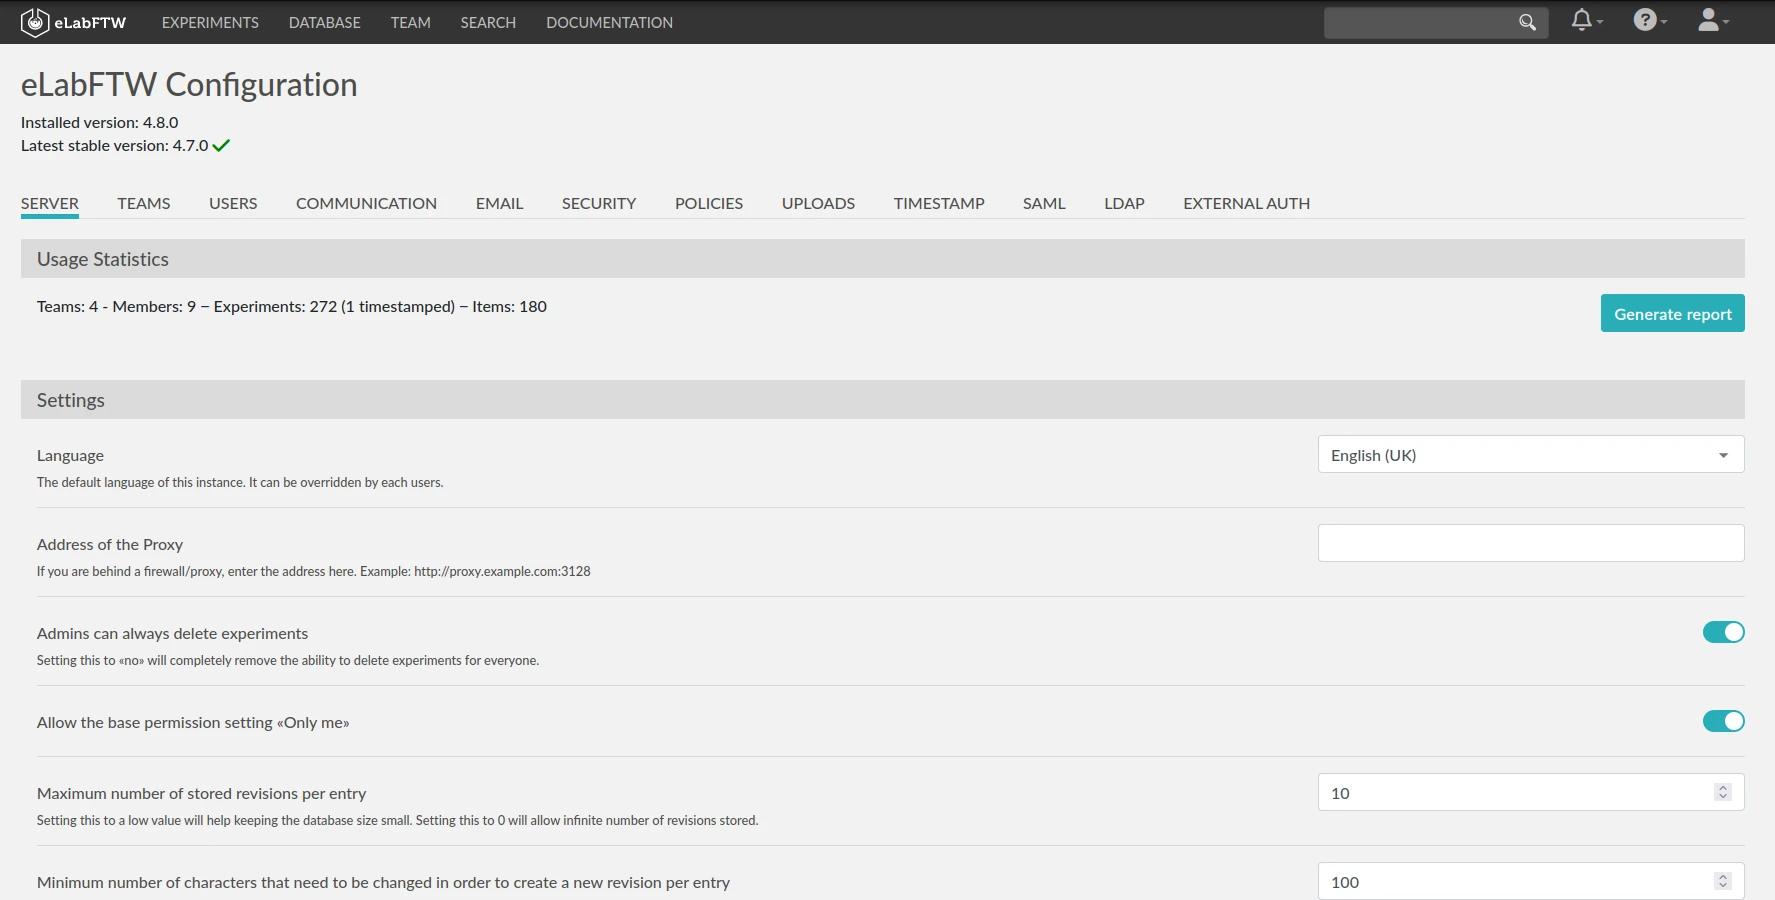
Task: Open the Communication tab
Action: [366, 203]
